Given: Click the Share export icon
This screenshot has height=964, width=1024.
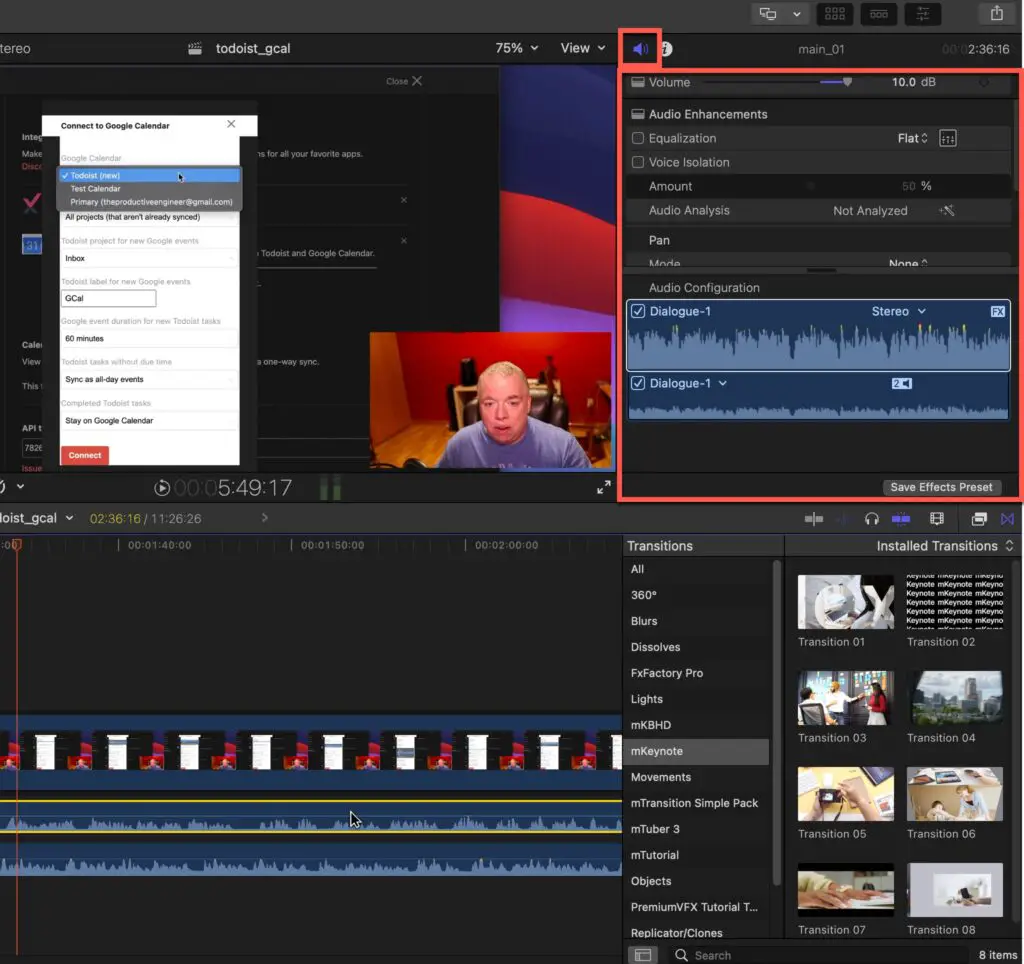Looking at the screenshot, I should (x=997, y=14).
